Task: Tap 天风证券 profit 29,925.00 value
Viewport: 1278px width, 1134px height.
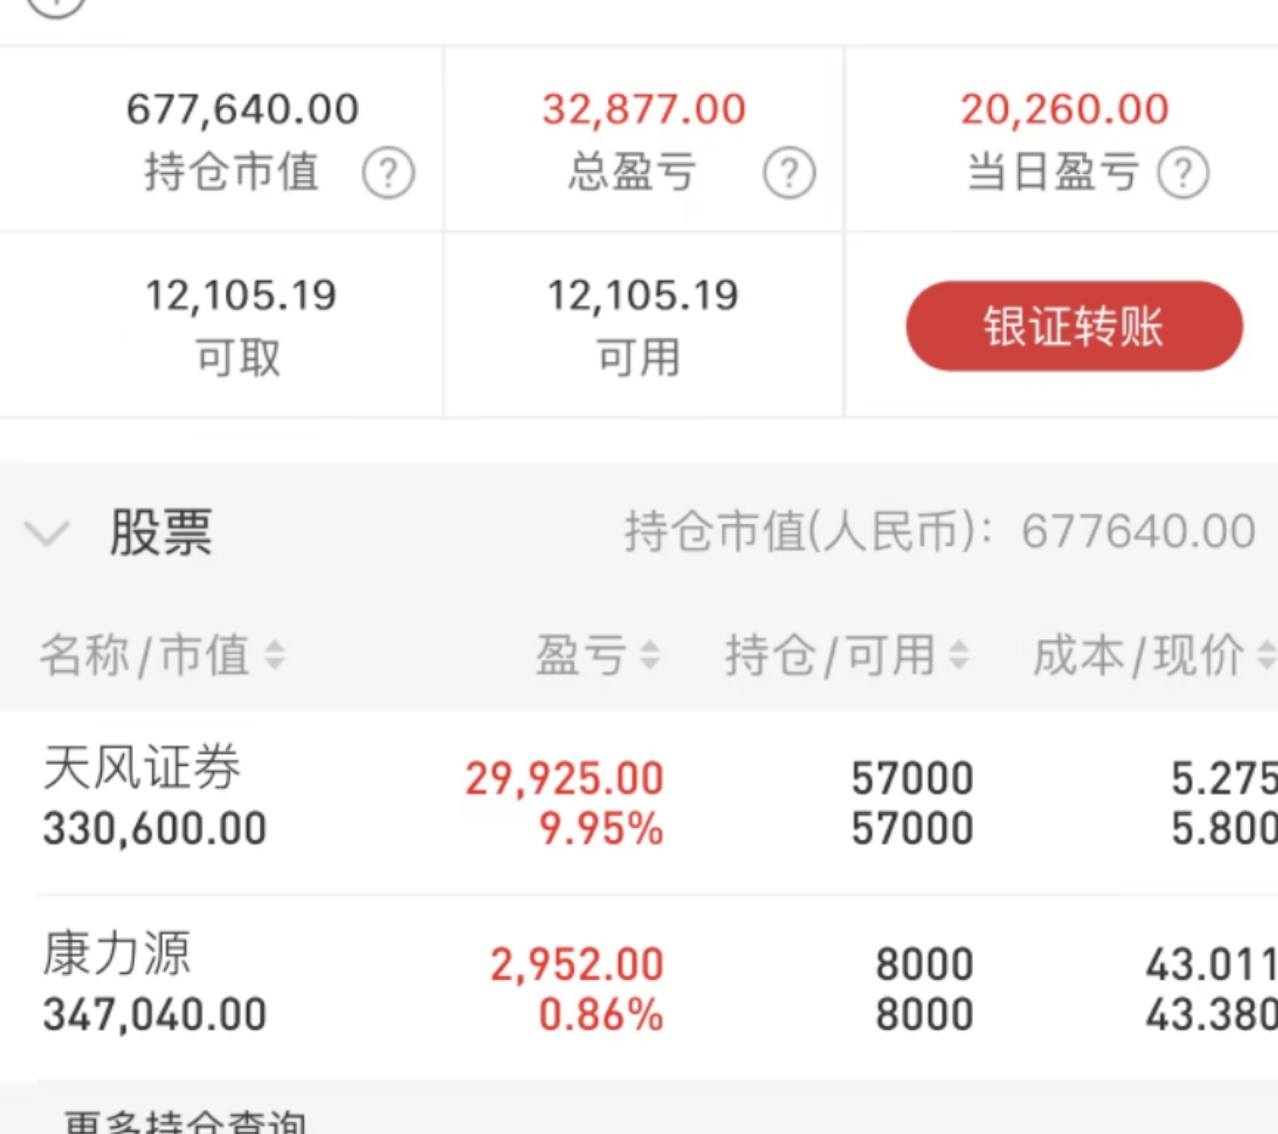Action: tap(565, 778)
